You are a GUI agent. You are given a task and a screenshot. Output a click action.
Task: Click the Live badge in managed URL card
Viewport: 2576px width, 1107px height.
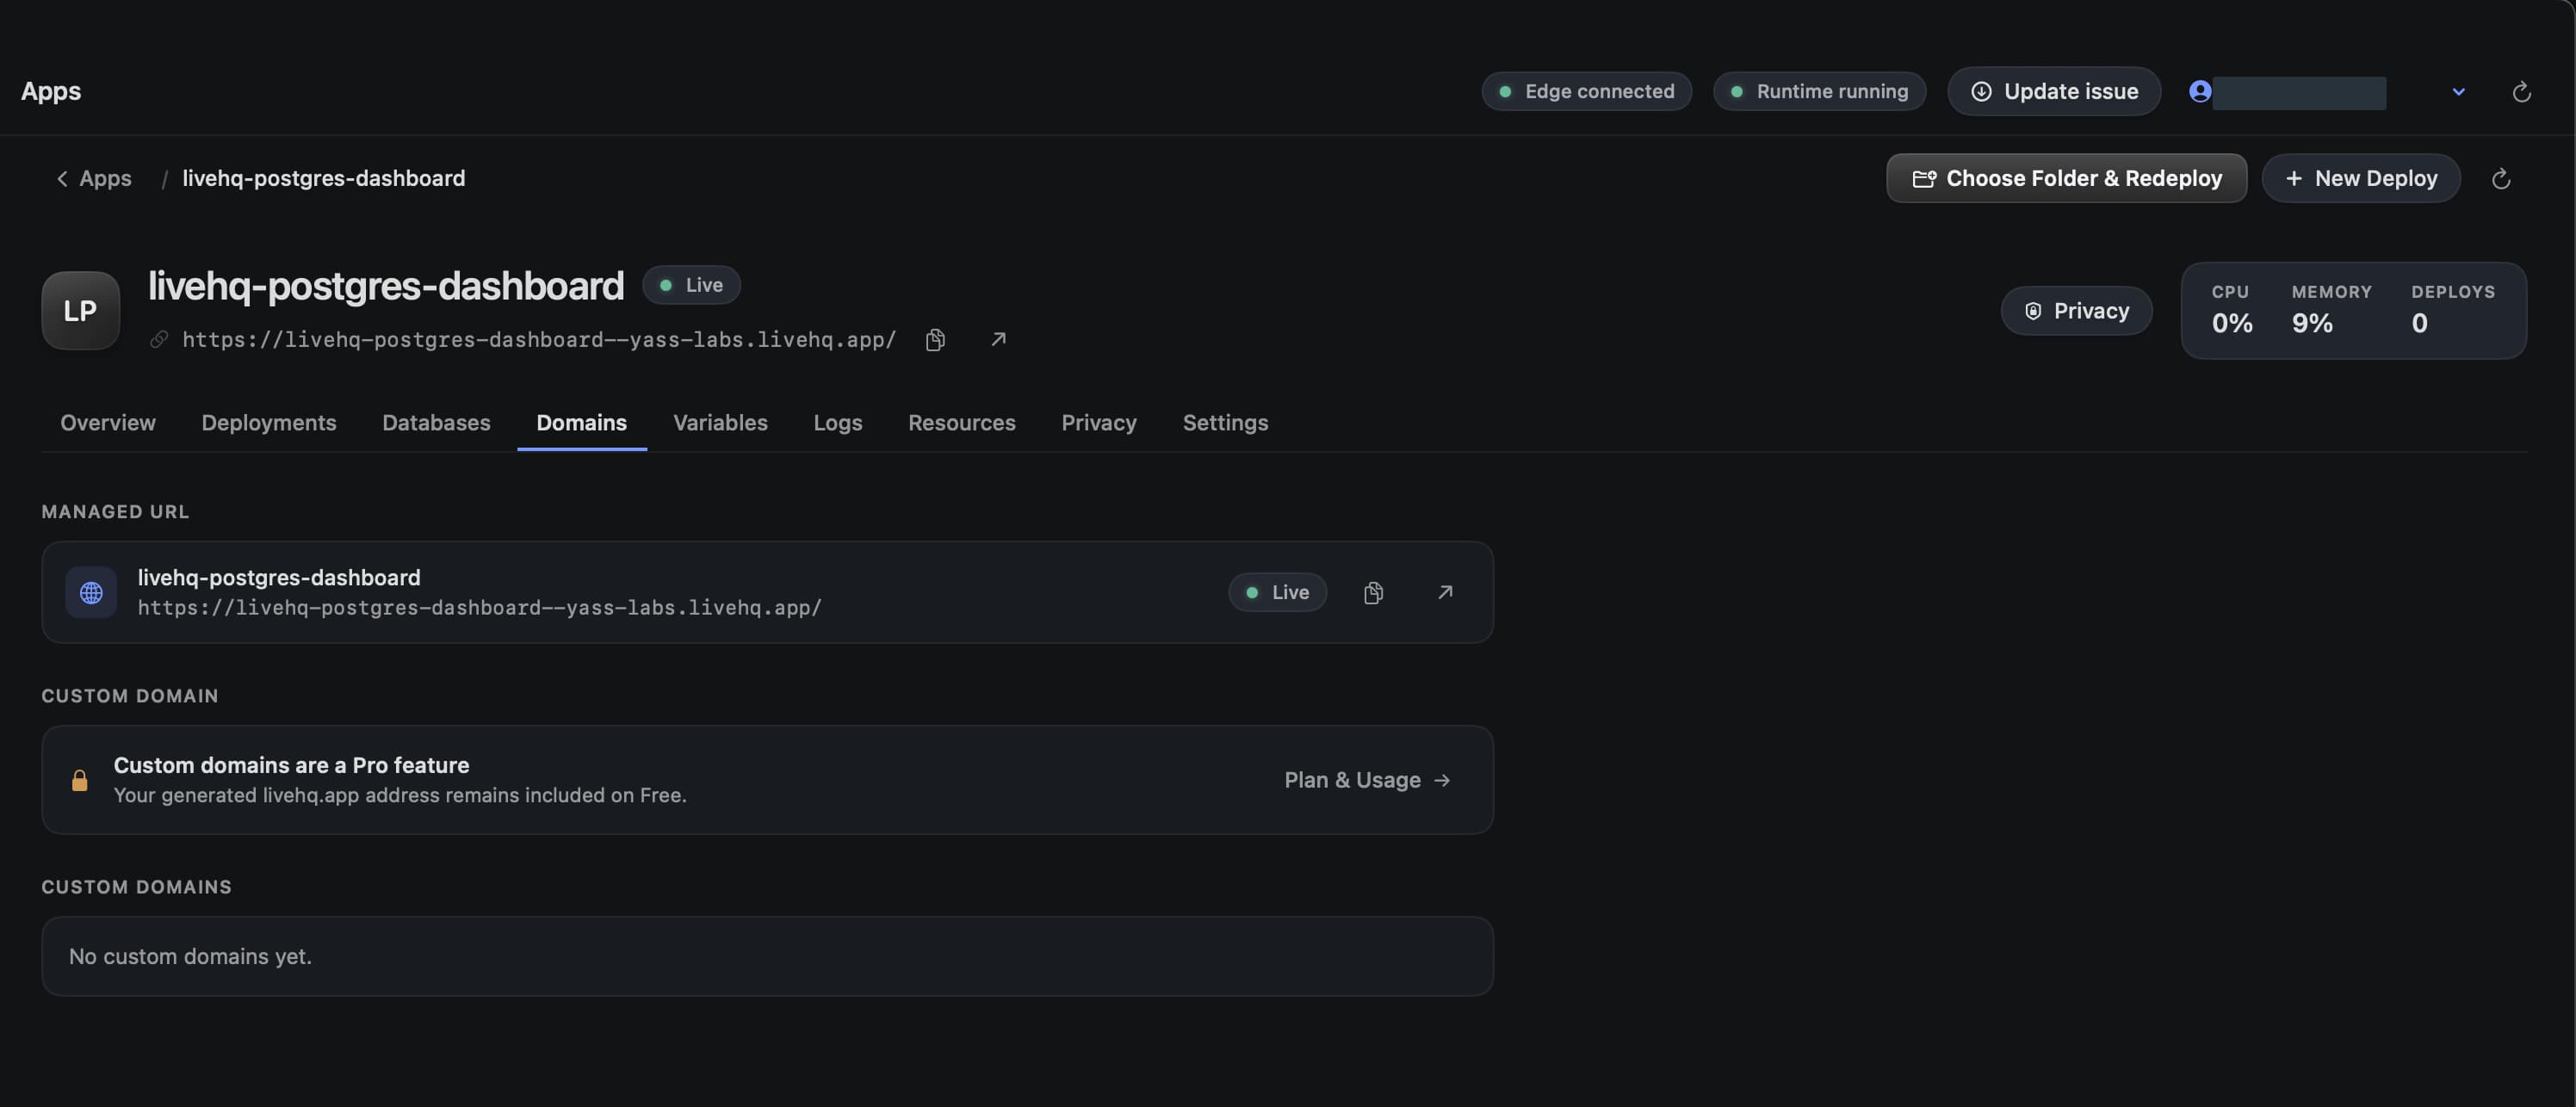pyautogui.click(x=1277, y=593)
